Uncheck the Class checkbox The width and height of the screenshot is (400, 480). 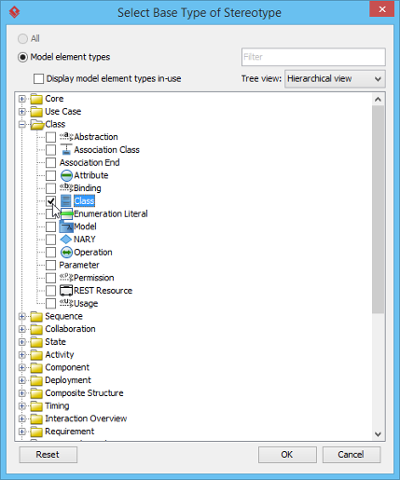tap(51, 201)
